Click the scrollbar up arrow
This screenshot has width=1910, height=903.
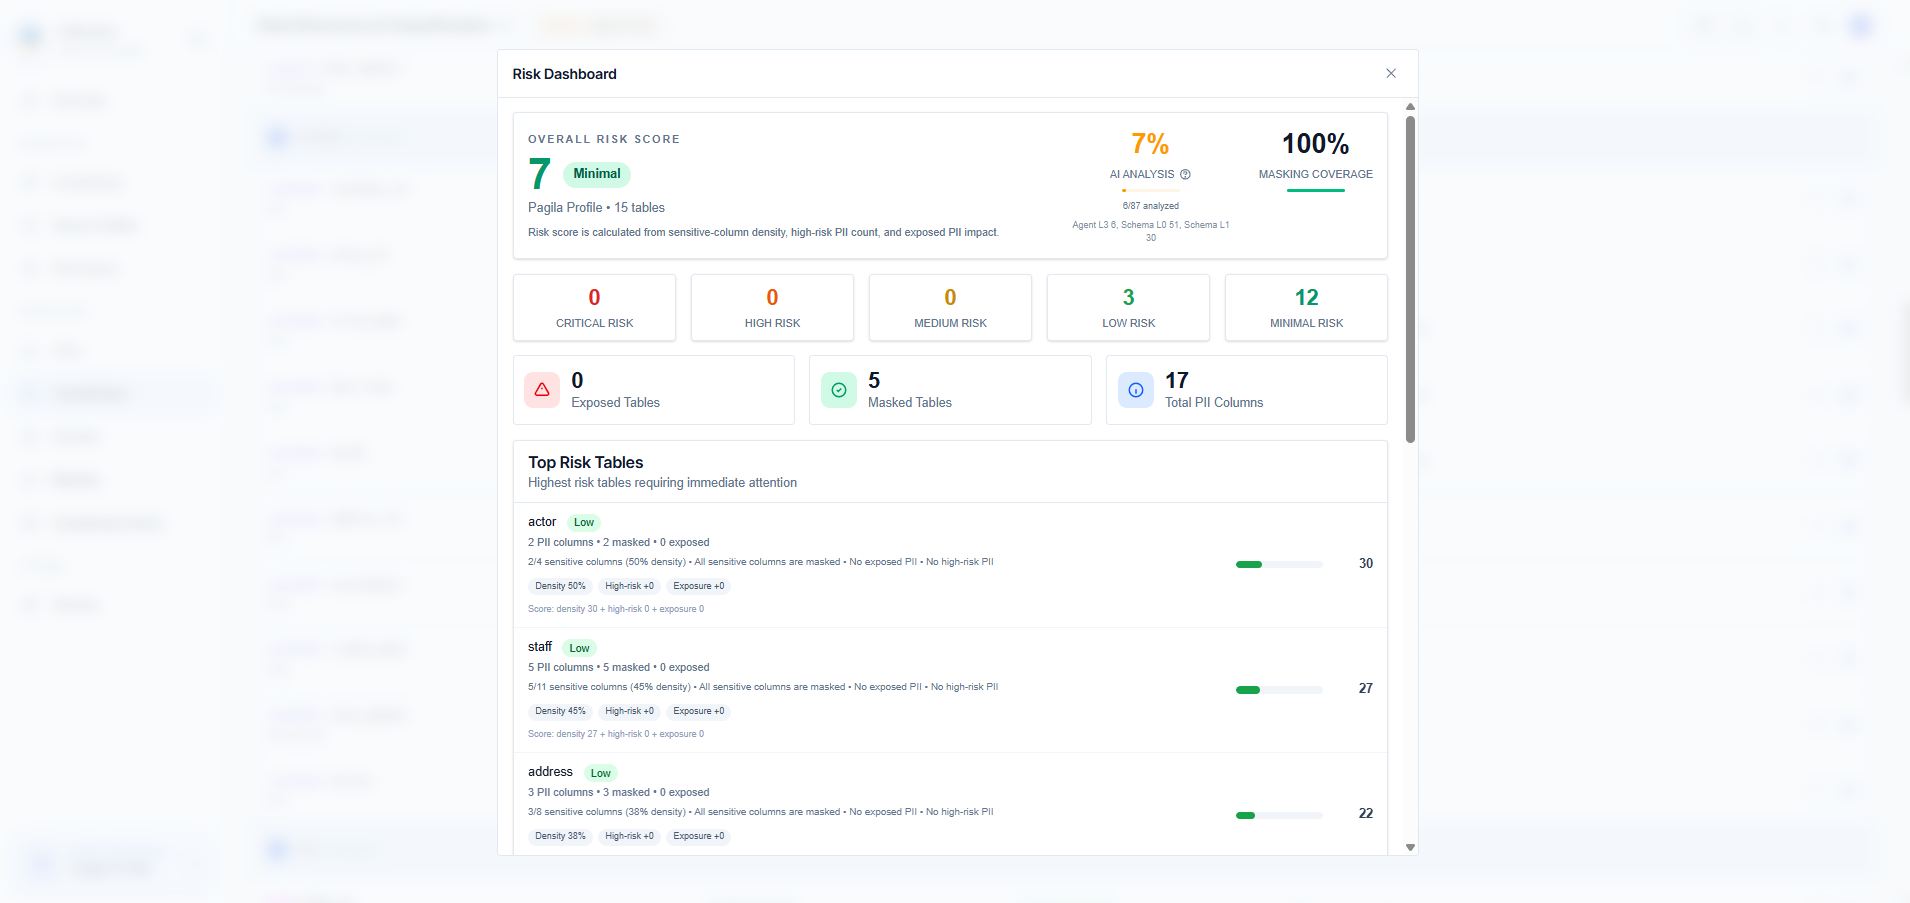tap(1410, 106)
